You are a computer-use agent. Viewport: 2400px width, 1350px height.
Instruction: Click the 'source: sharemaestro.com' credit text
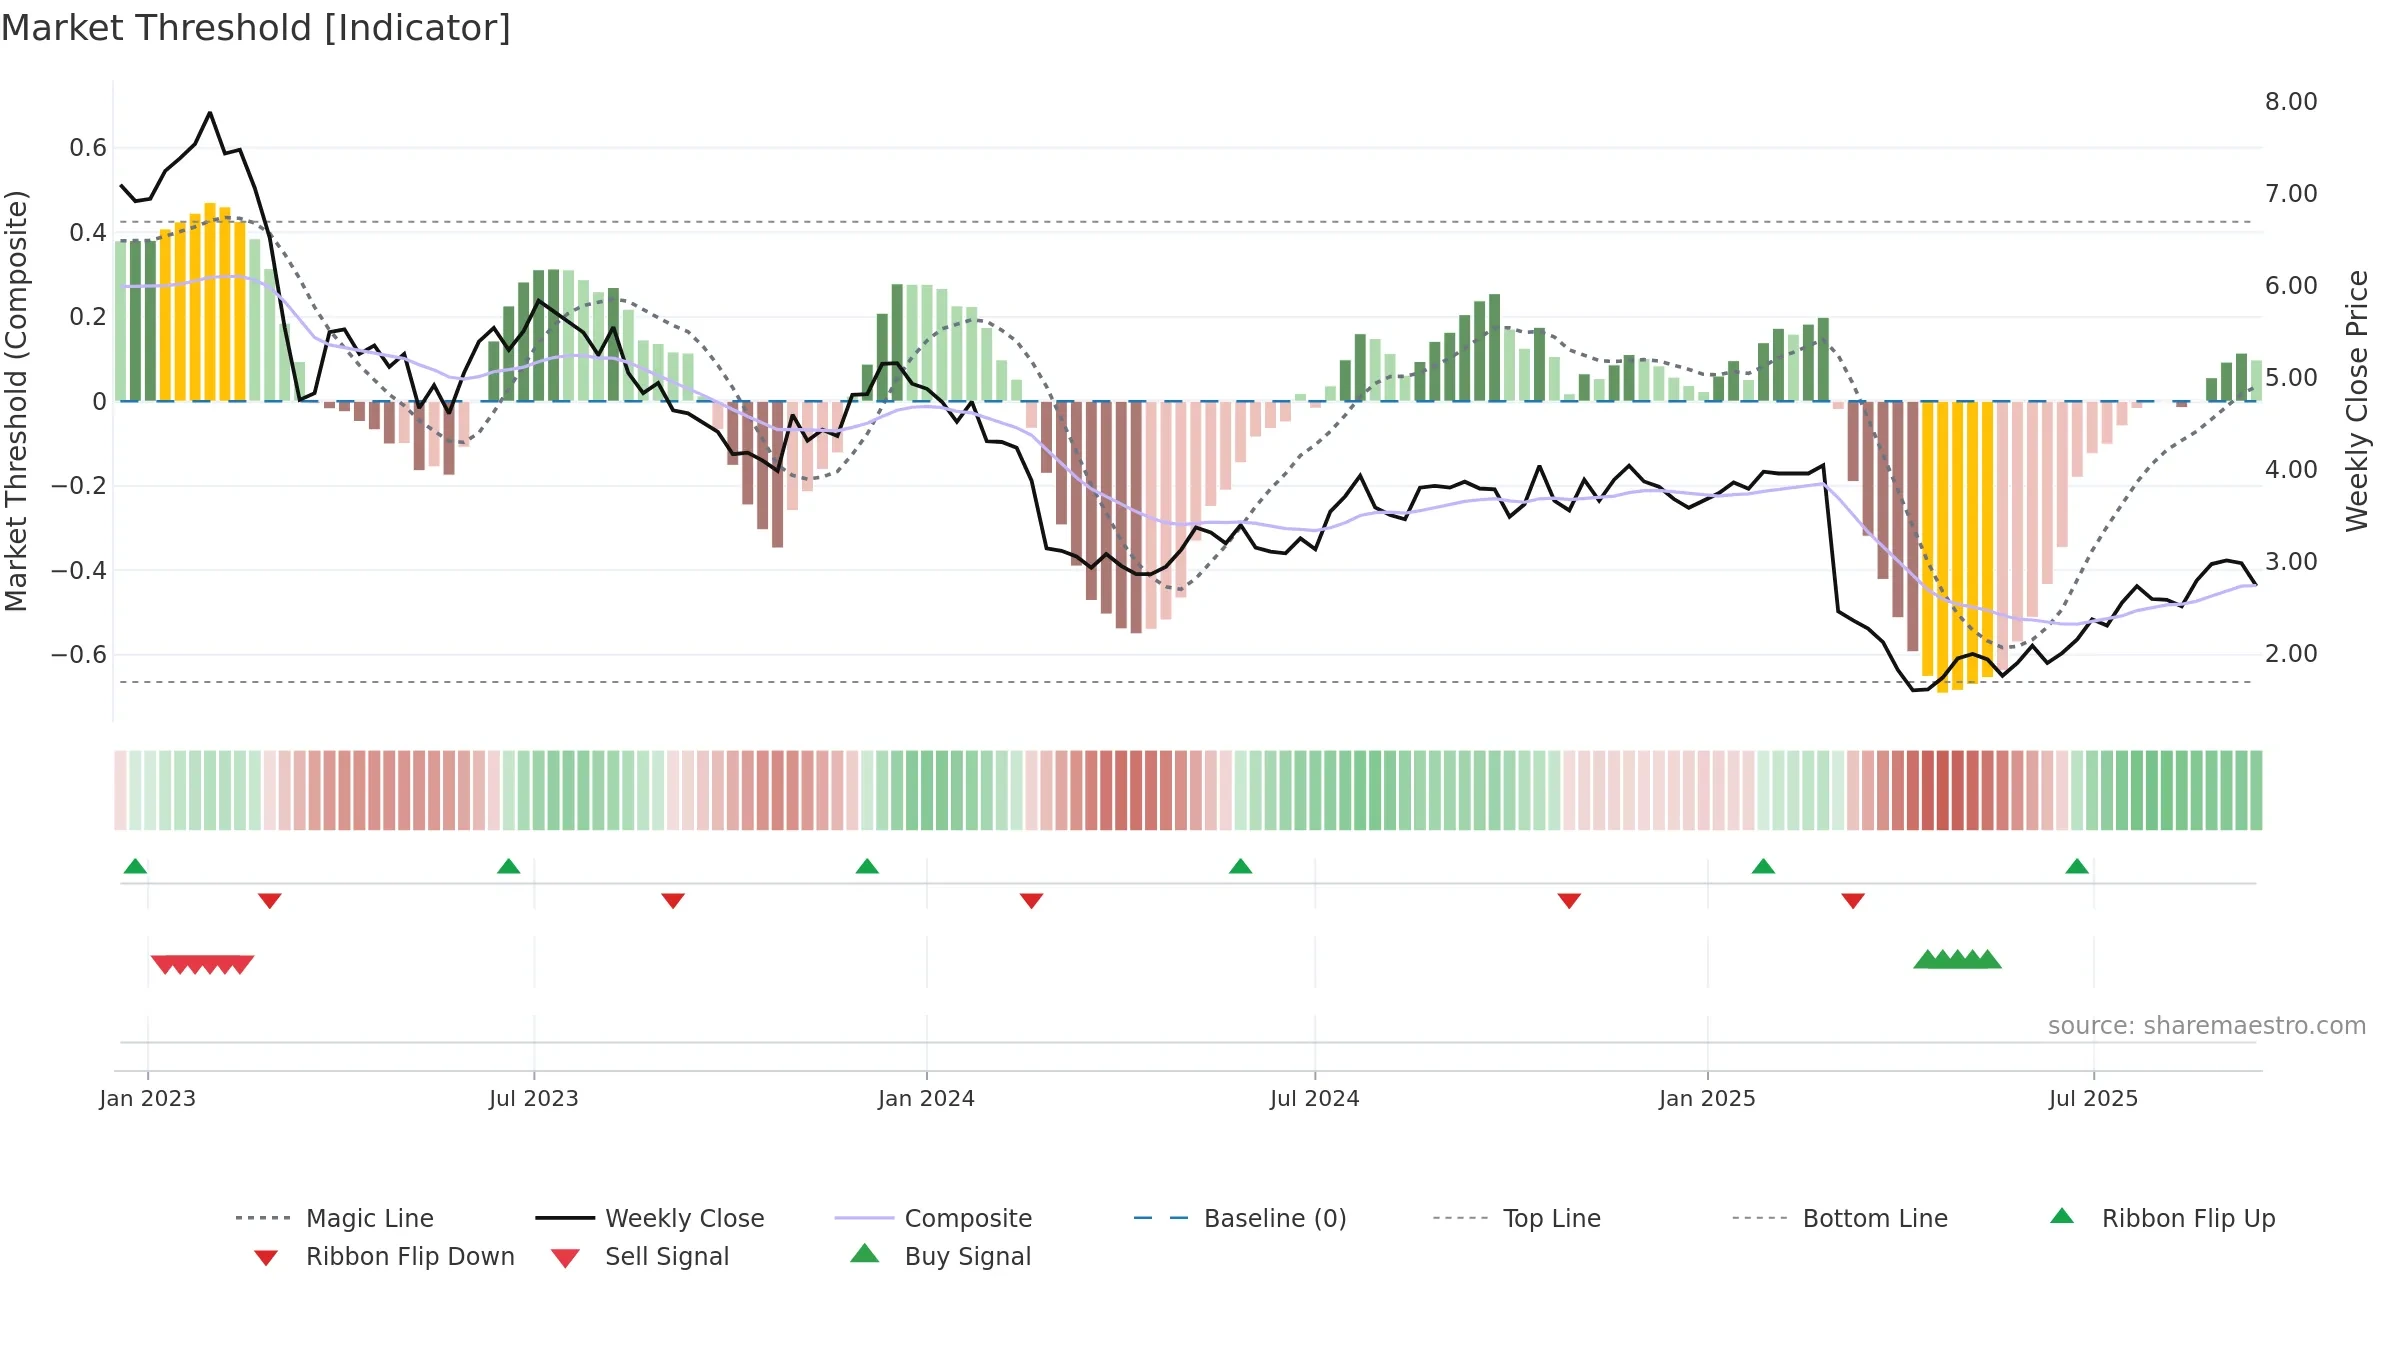tap(2207, 1026)
